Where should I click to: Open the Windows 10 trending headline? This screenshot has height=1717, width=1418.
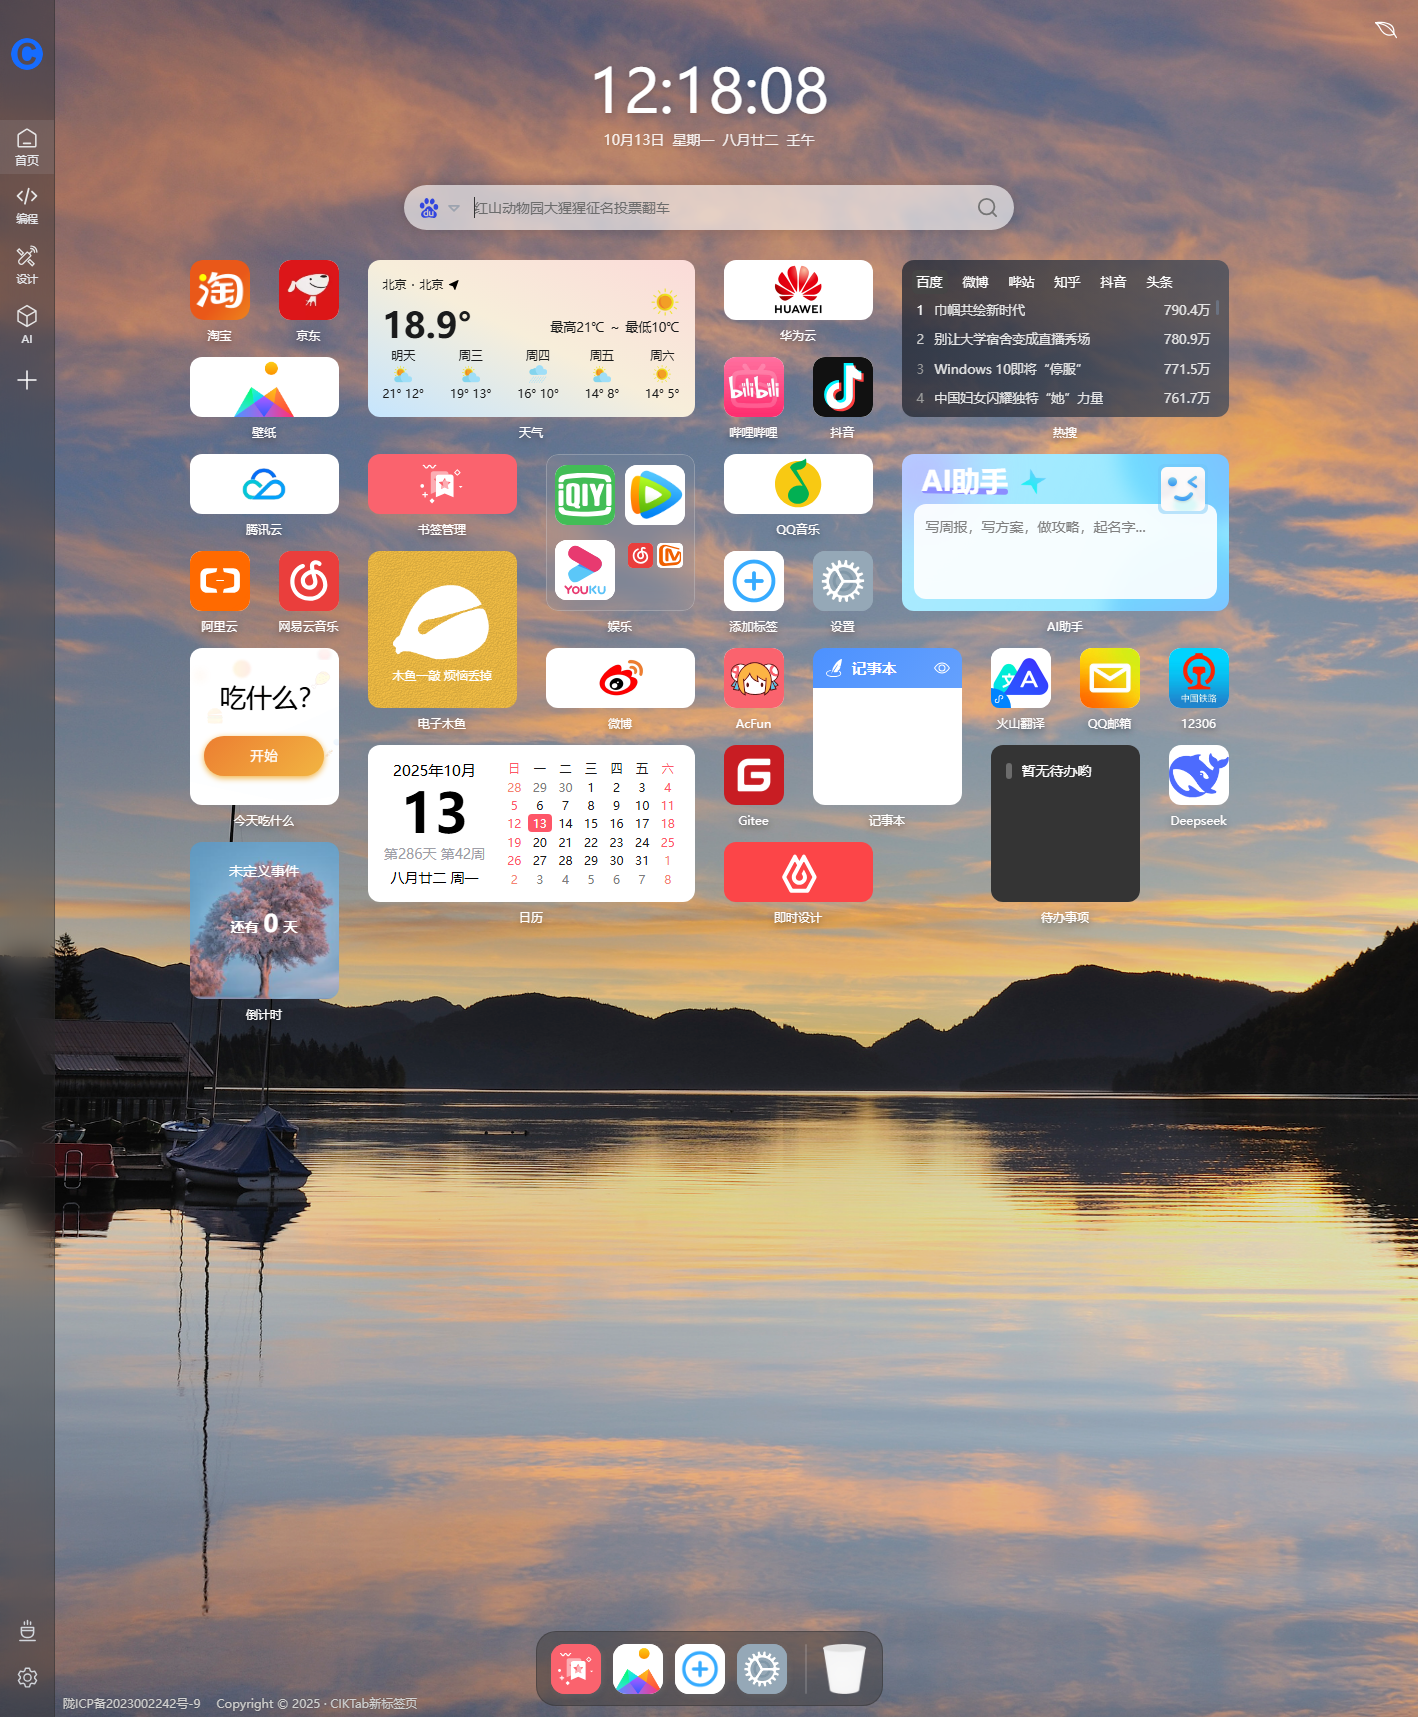[x=1007, y=369]
